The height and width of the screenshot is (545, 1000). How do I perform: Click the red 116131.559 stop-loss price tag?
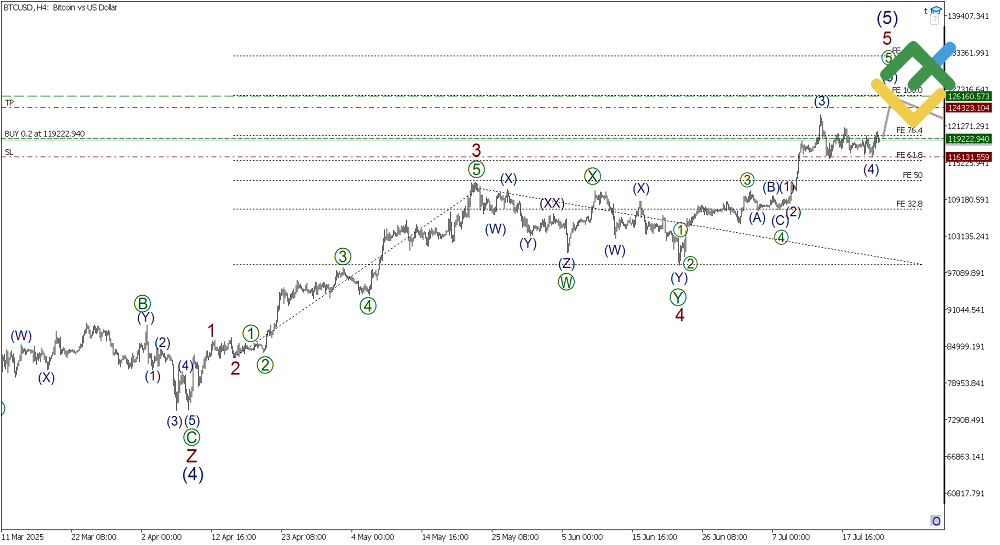(x=968, y=157)
